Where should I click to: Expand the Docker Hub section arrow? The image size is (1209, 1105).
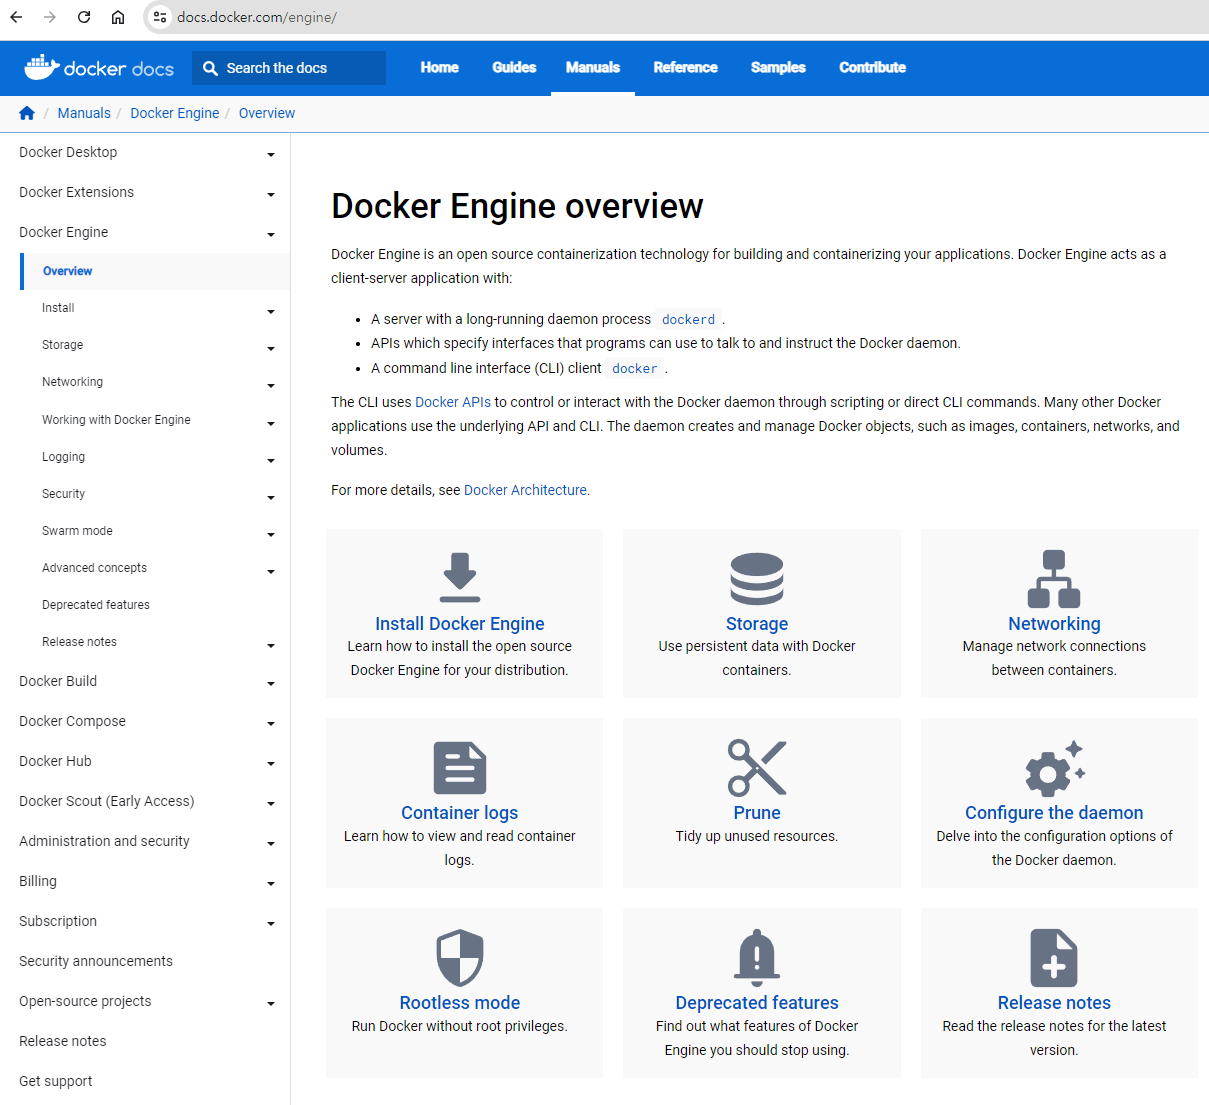[x=271, y=763]
